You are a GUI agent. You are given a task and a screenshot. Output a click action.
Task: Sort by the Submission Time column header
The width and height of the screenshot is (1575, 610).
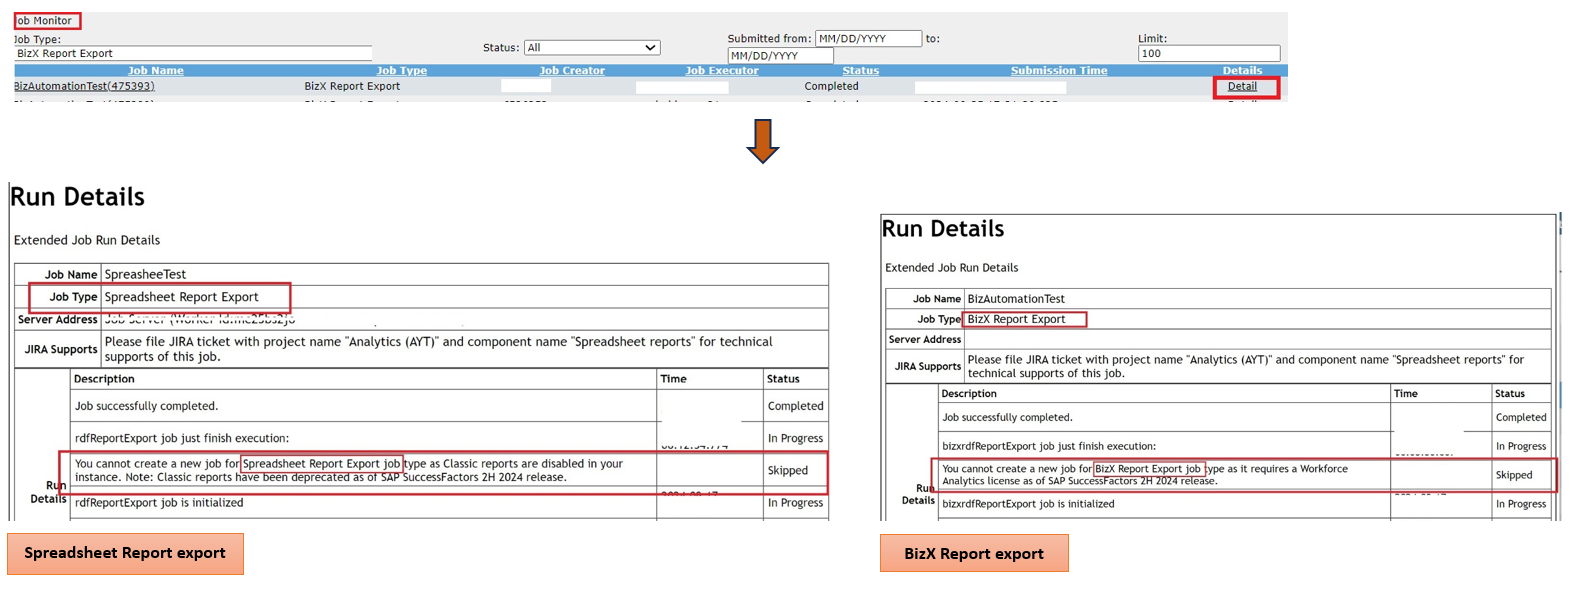tap(1059, 71)
